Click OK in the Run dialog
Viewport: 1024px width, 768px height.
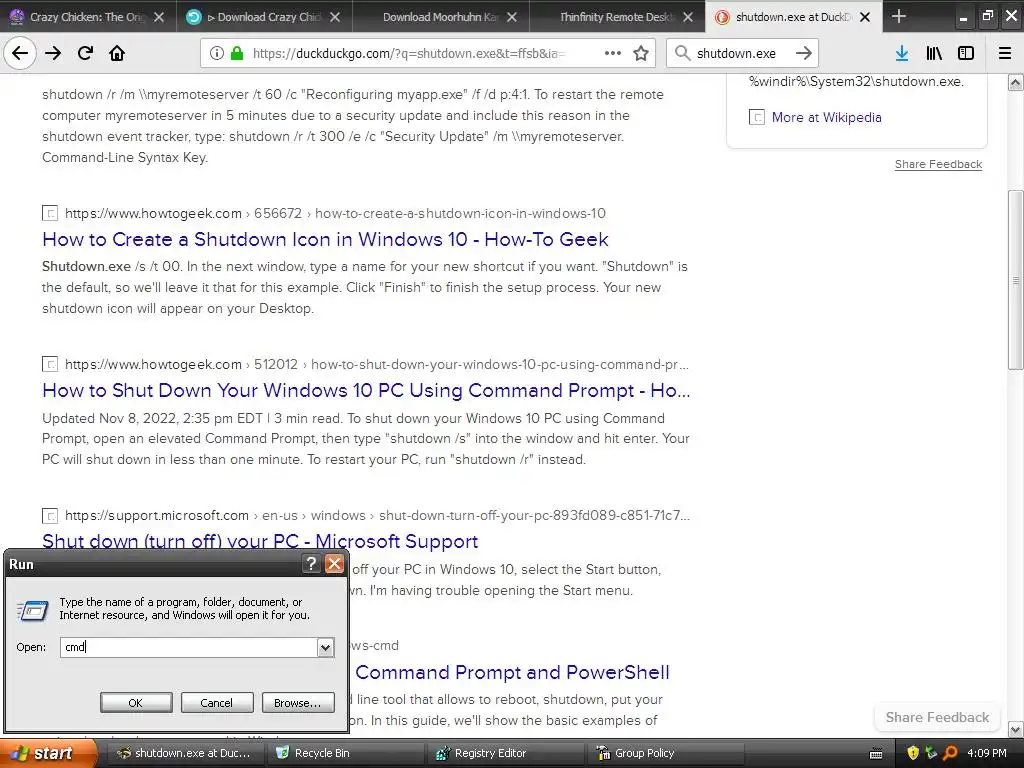click(x=136, y=703)
